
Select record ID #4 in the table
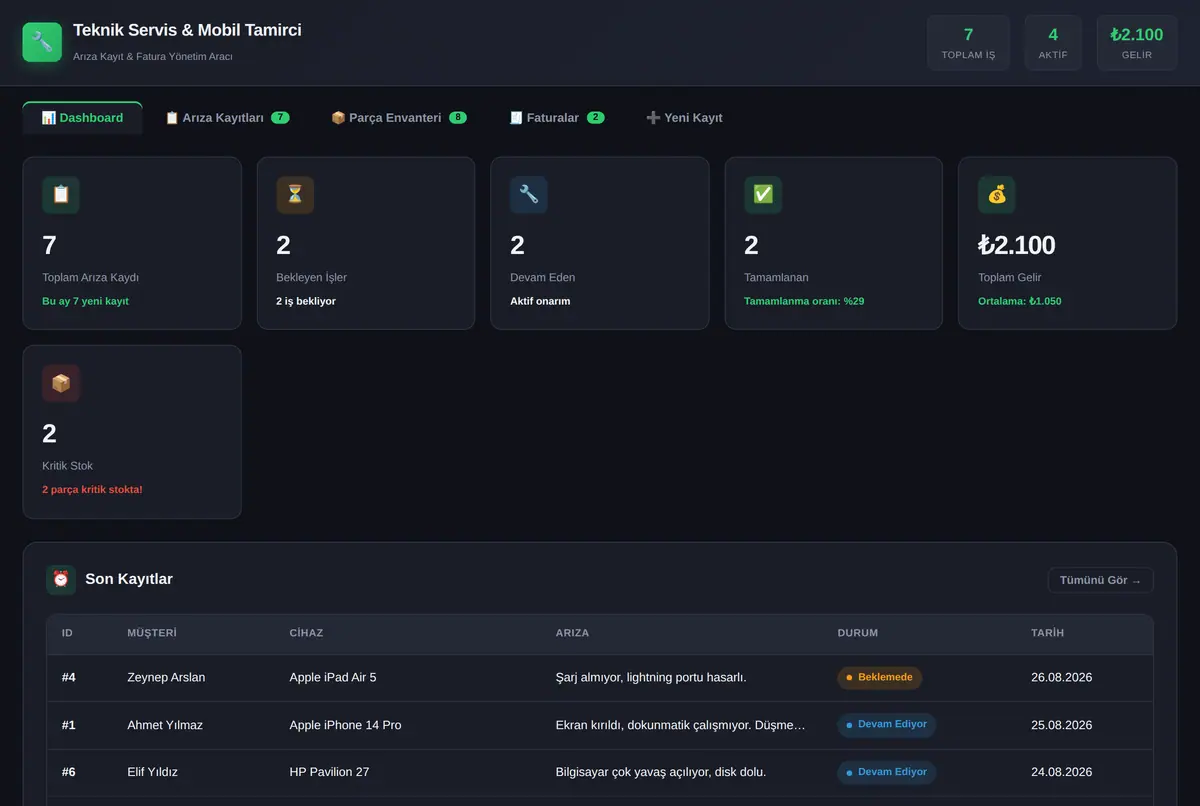click(69, 678)
